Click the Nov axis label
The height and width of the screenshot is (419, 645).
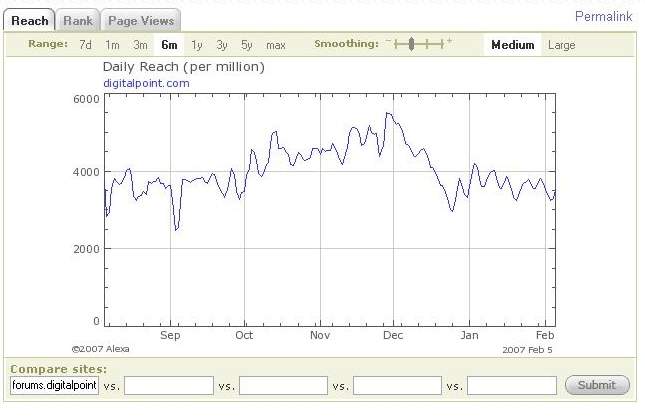pos(320,335)
